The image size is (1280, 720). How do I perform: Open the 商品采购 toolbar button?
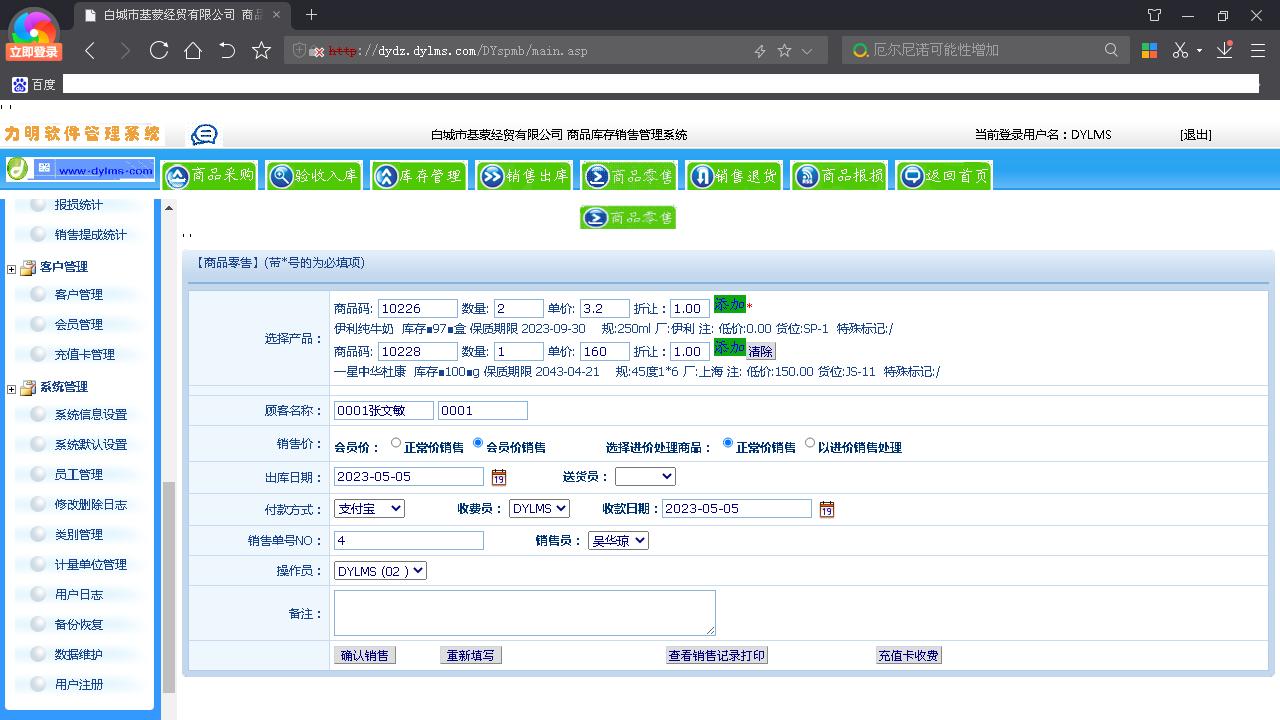pos(210,176)
